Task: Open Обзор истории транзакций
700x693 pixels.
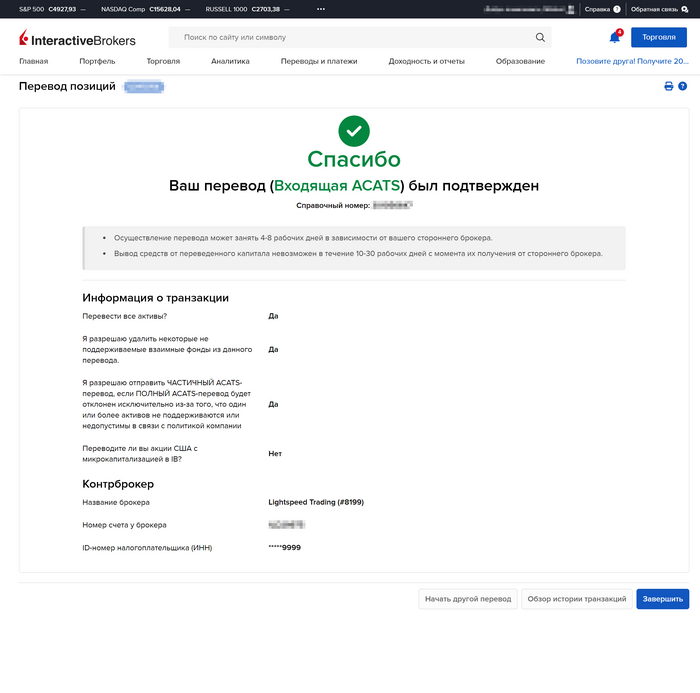Action: pyautogui.click(x=576, y=599)
